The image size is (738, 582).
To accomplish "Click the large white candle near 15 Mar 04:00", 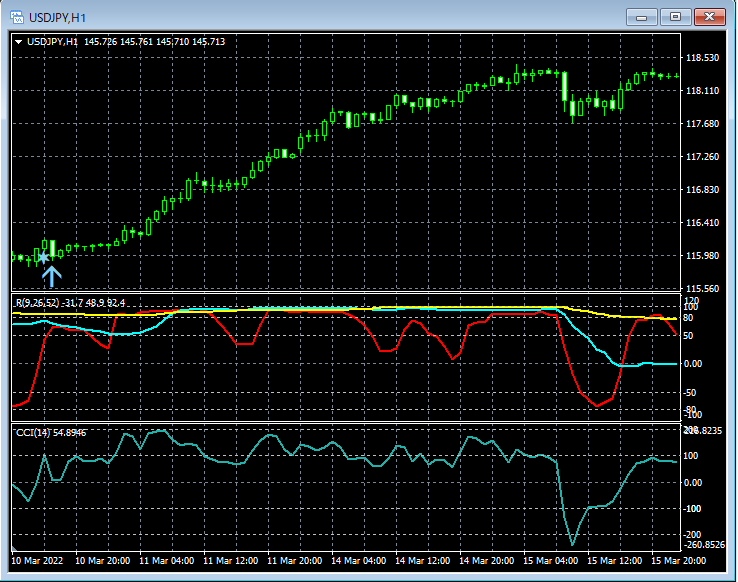I will 565,86.
